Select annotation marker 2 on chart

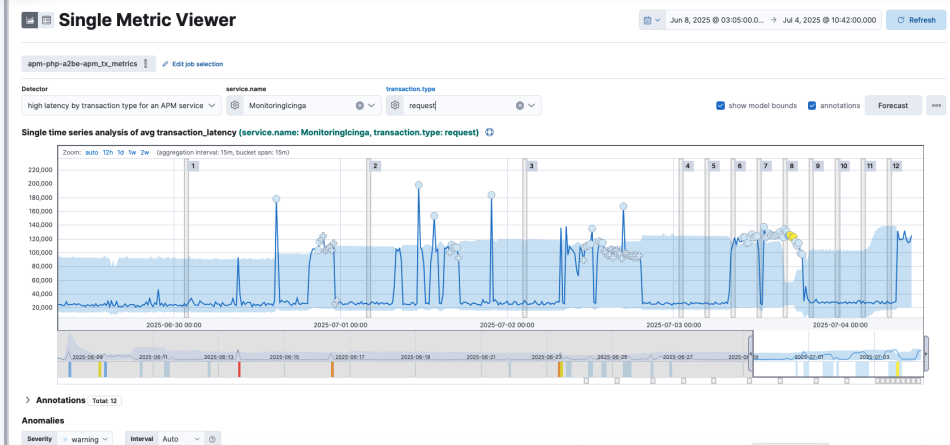tap(376, 166)
